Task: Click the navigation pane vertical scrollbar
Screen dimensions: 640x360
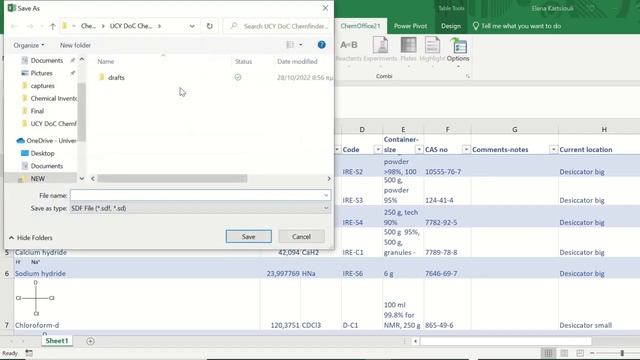Action: tap(82, 112)
